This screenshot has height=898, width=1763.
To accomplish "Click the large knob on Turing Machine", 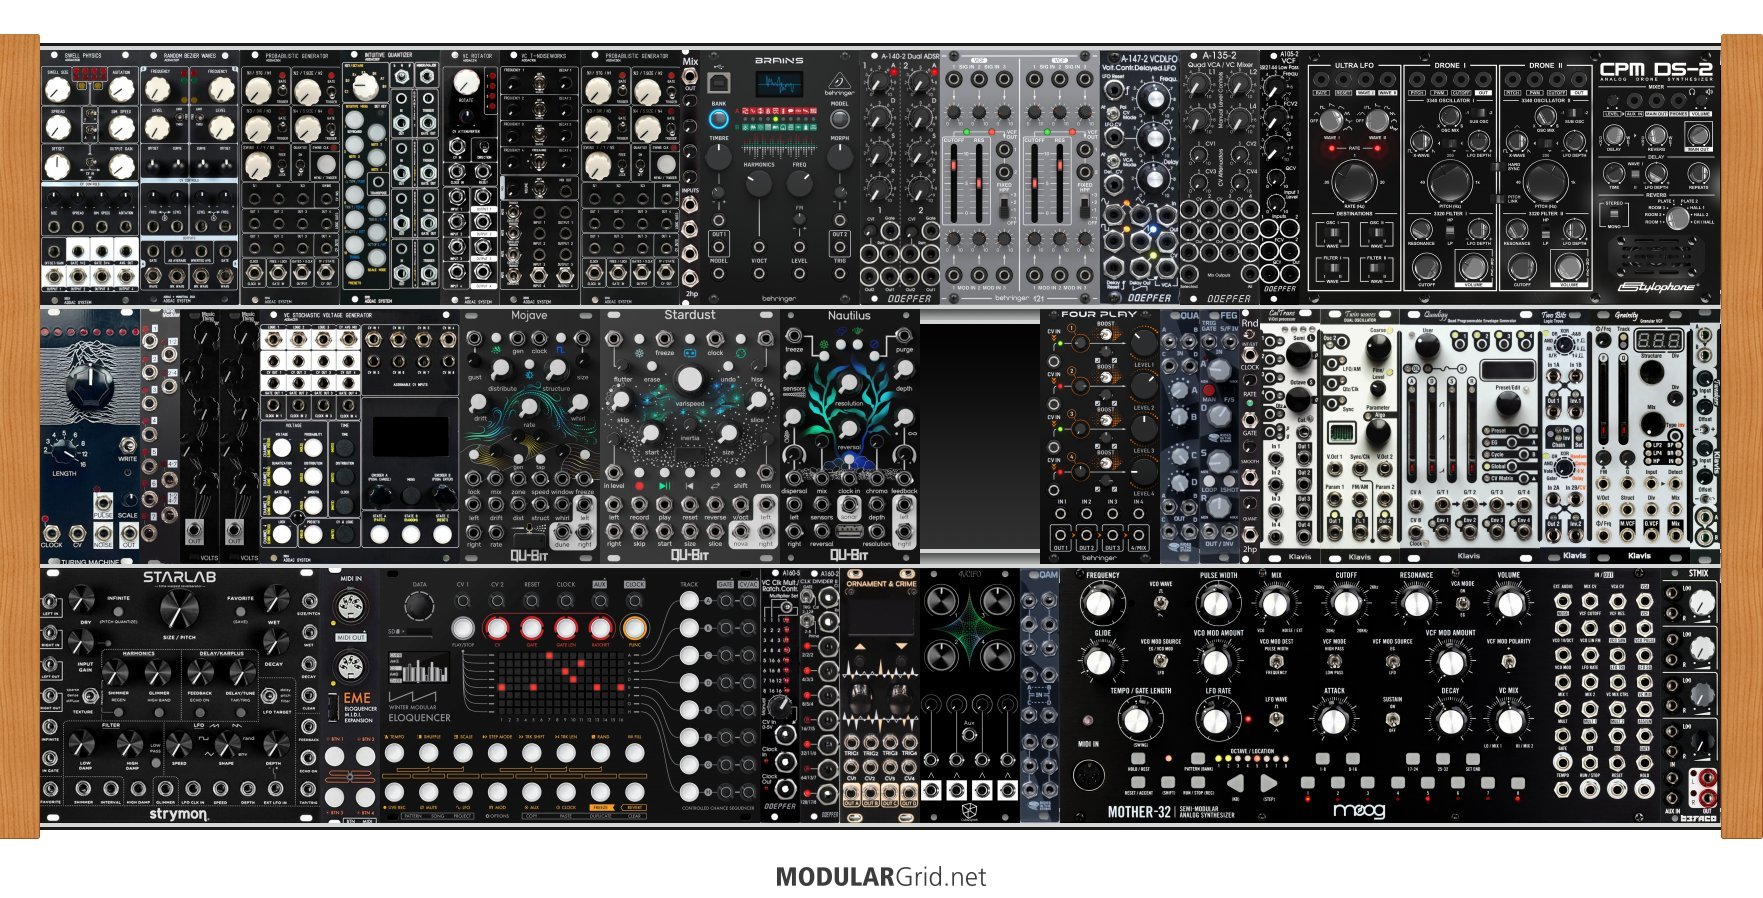I will tap(89, 385).
